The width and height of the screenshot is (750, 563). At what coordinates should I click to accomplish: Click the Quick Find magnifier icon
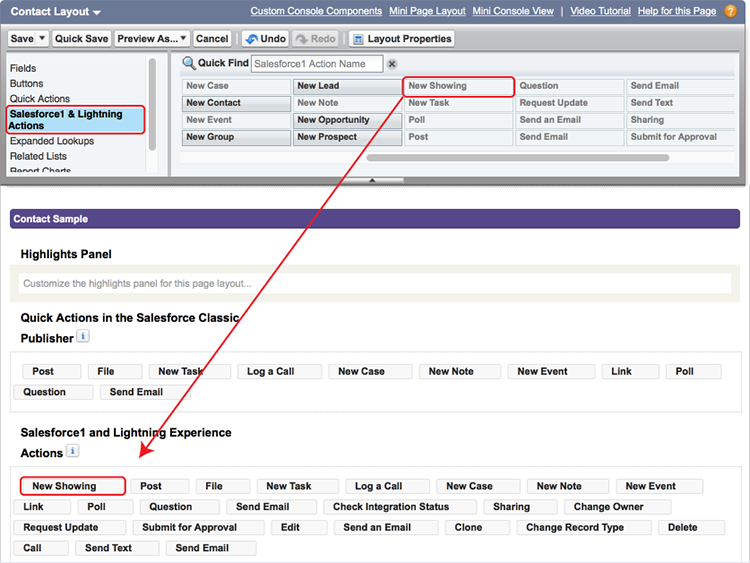(x=189, y=63)
